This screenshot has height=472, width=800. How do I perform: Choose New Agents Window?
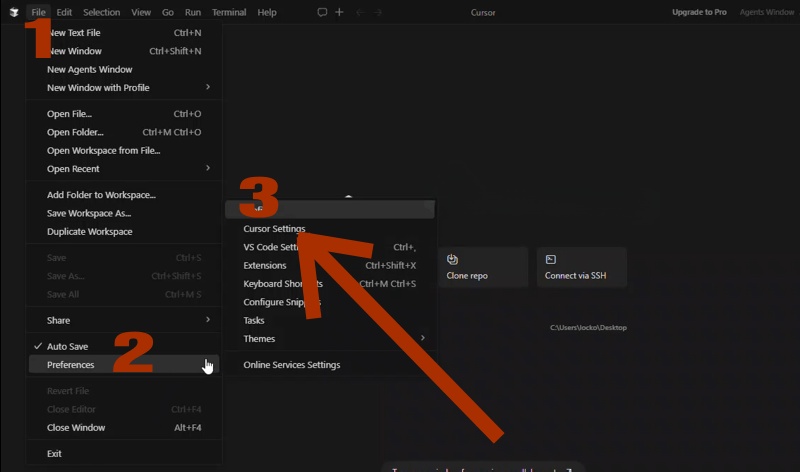pyautogui.click(x=124, y=69)
